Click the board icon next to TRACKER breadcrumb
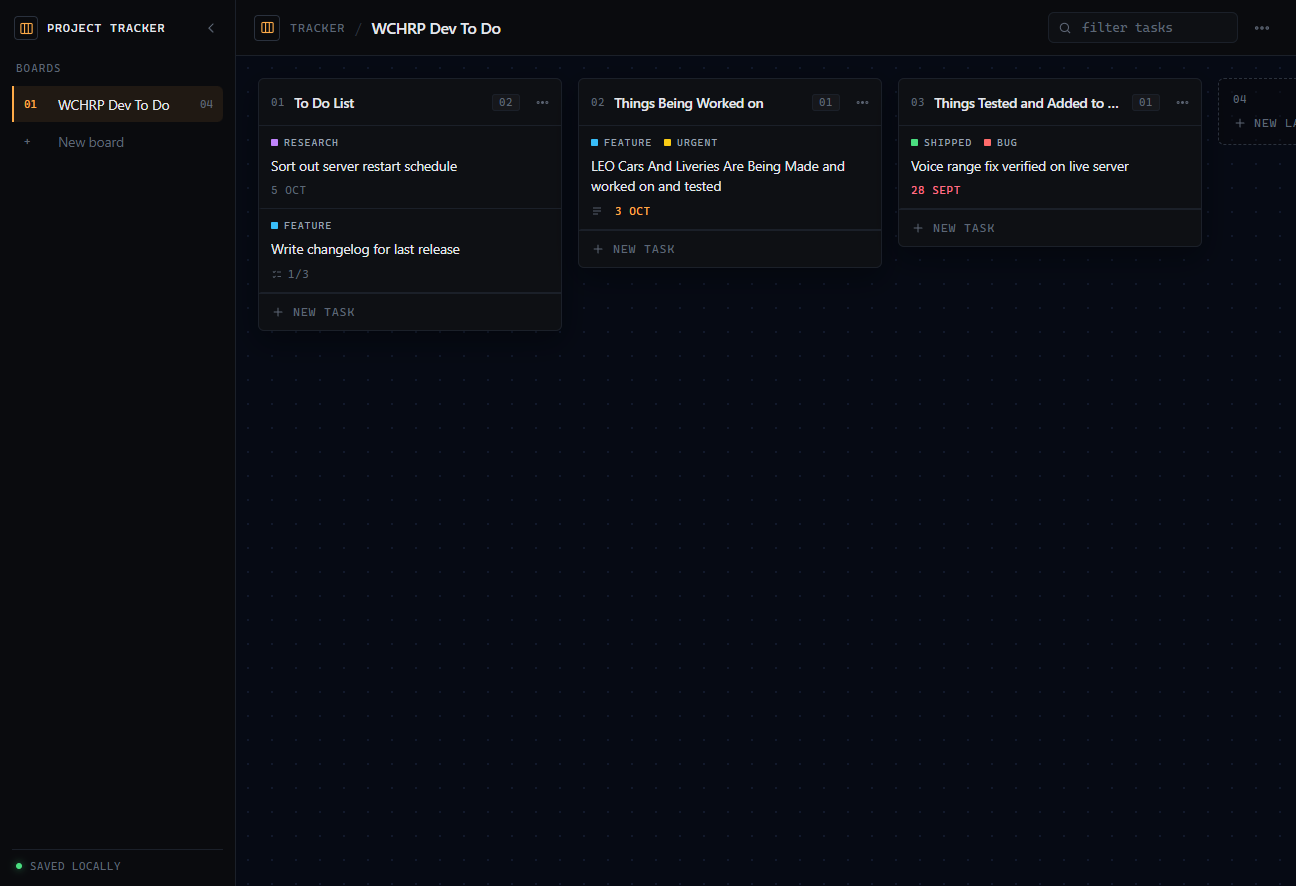This screenshot has width=1296, height=886. tap(267, 28)
